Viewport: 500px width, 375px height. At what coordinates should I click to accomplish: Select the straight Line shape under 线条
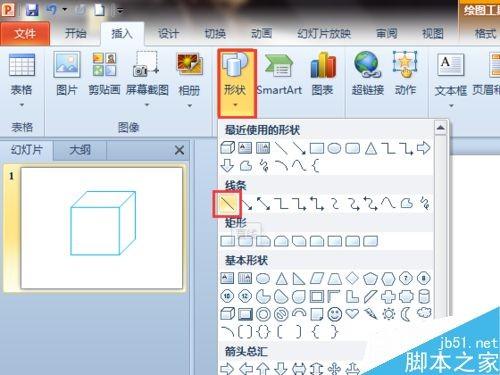pyautogui.click(x=227, y=203)
